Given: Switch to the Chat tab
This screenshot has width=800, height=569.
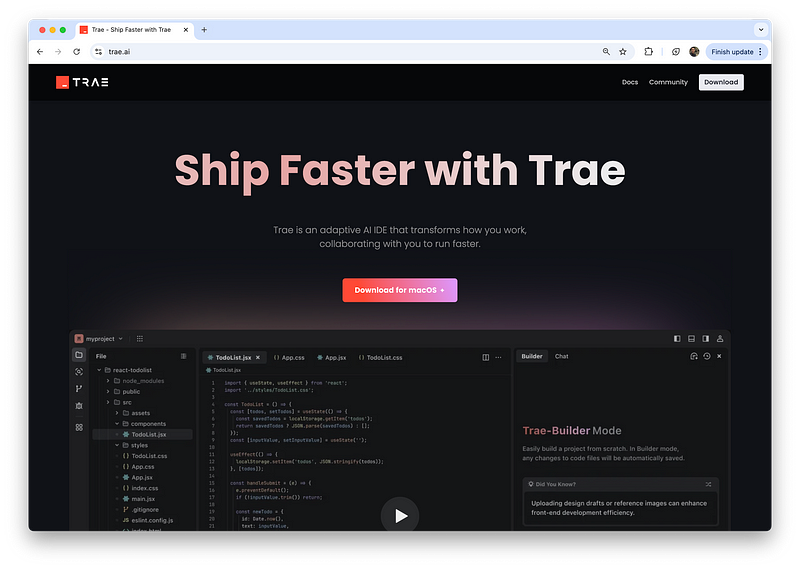Looking at the screenshot, I should pyautogui.click(x=561, y=356).
